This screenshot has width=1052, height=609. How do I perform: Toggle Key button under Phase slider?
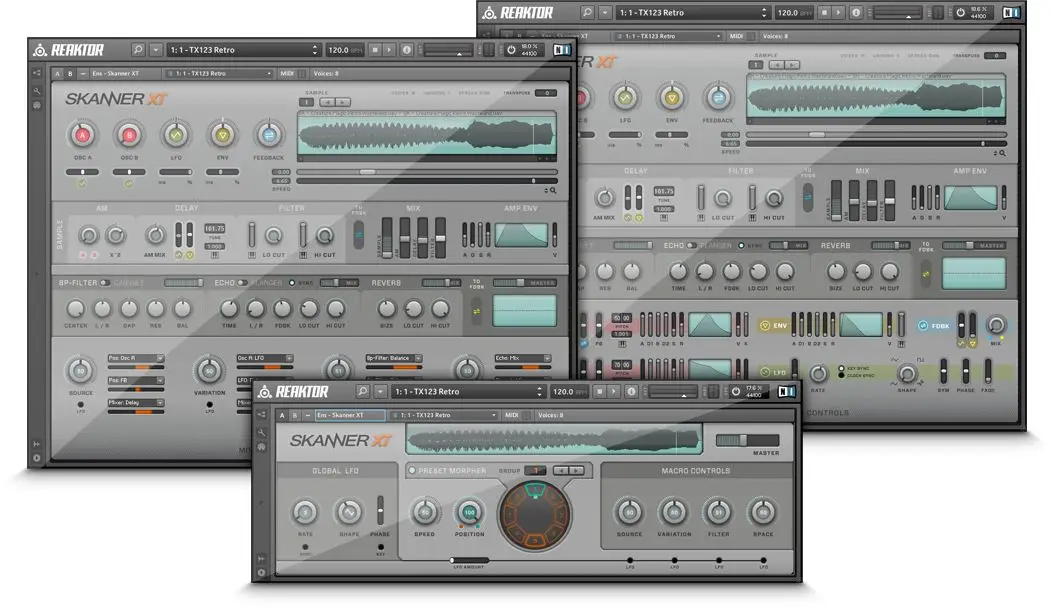pyautogui.click(x=380, y=547)
